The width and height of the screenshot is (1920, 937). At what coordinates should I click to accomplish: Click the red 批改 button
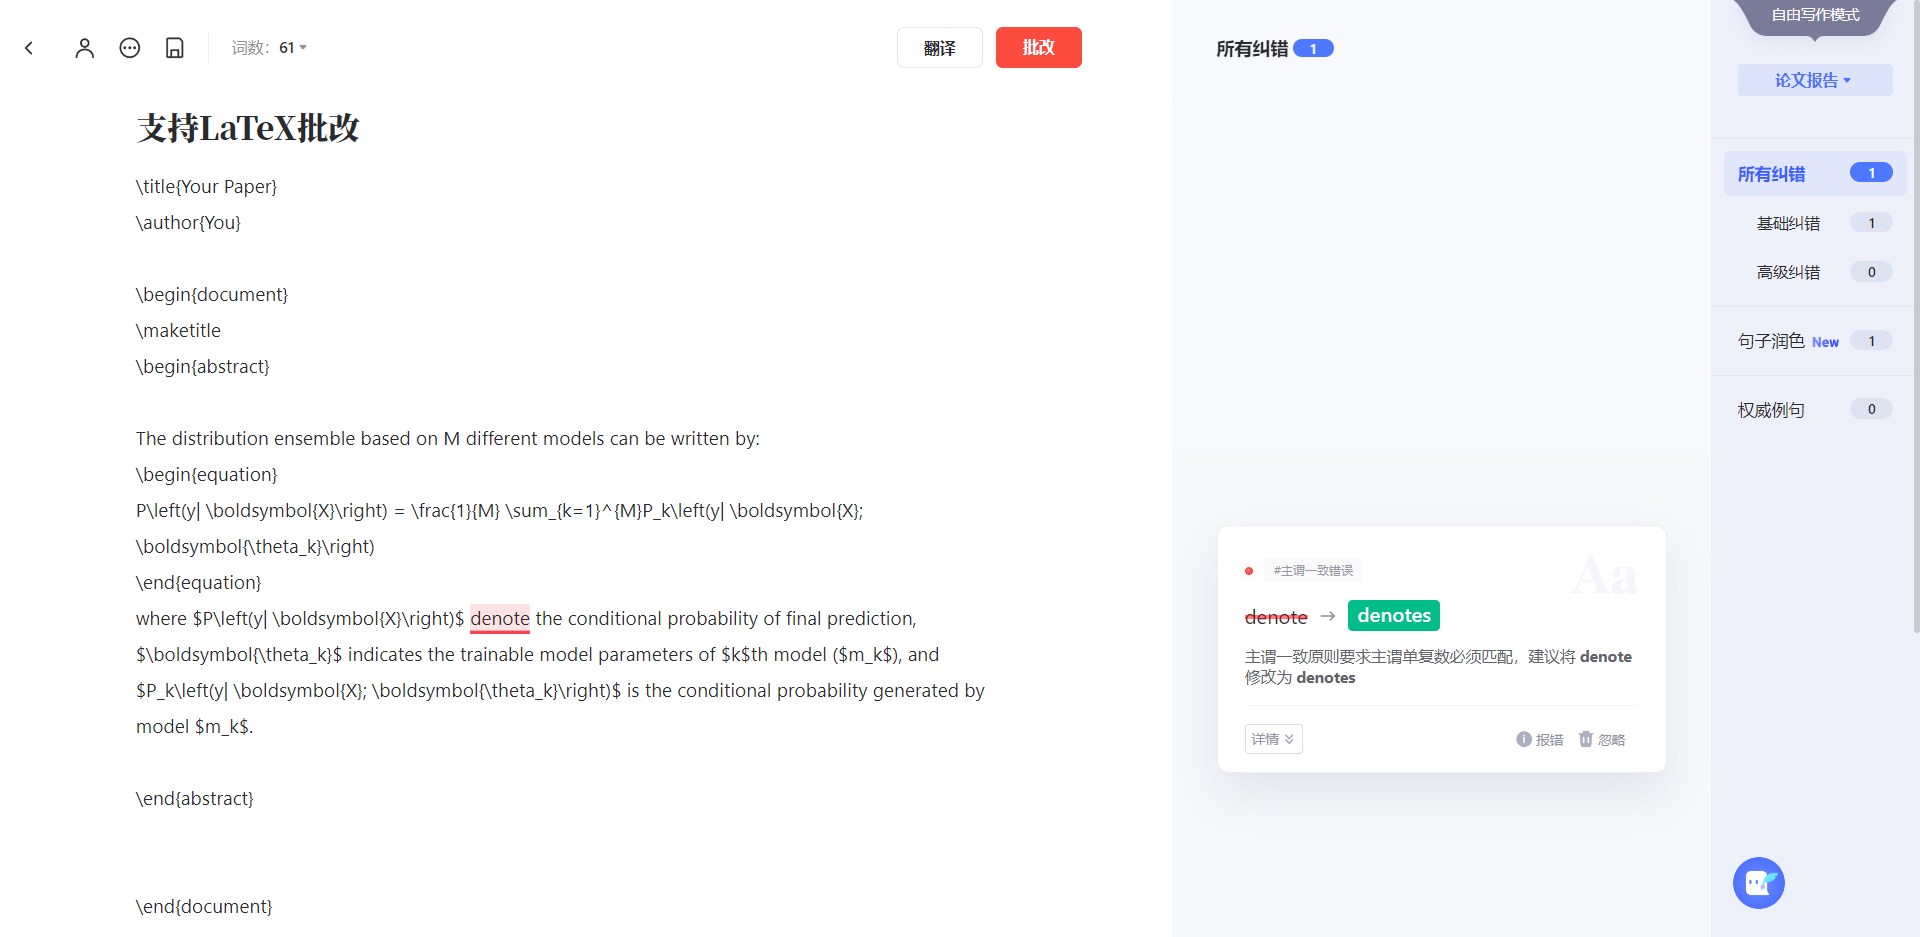coord(1039,47)
